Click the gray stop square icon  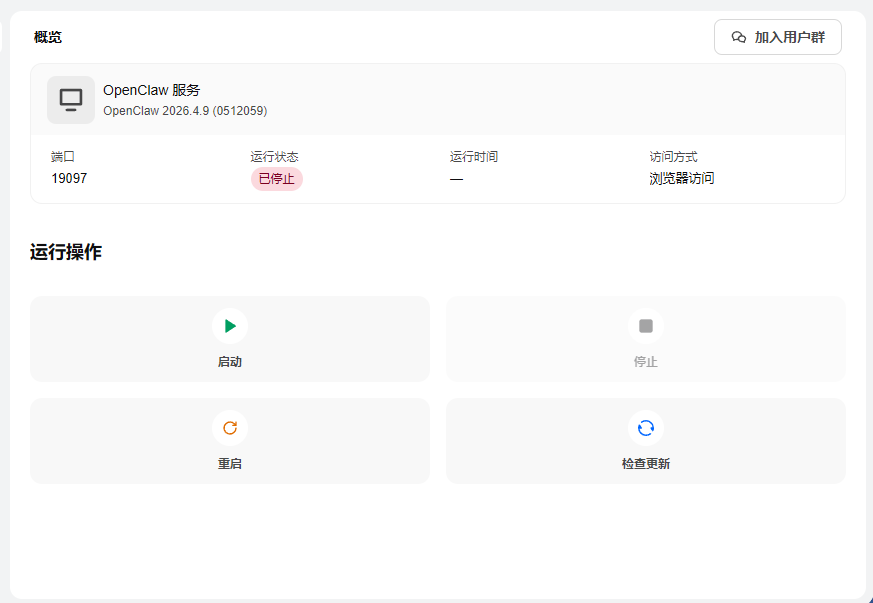pyautogui.click(x=646, y=326)
